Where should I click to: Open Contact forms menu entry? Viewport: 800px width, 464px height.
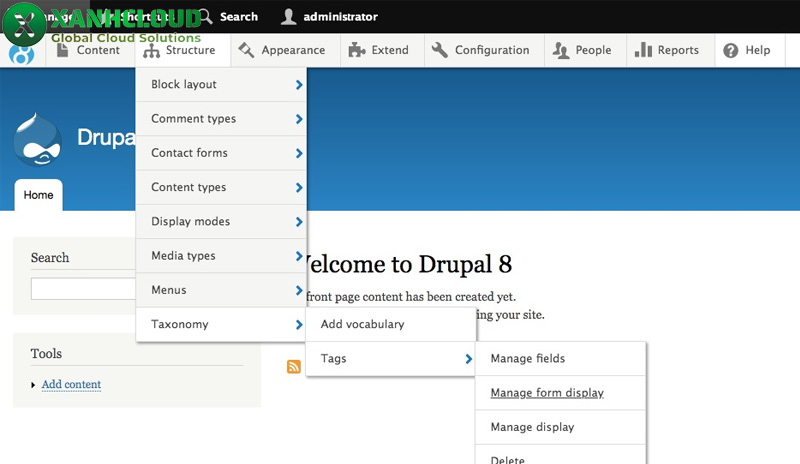(x=221, y=153)
